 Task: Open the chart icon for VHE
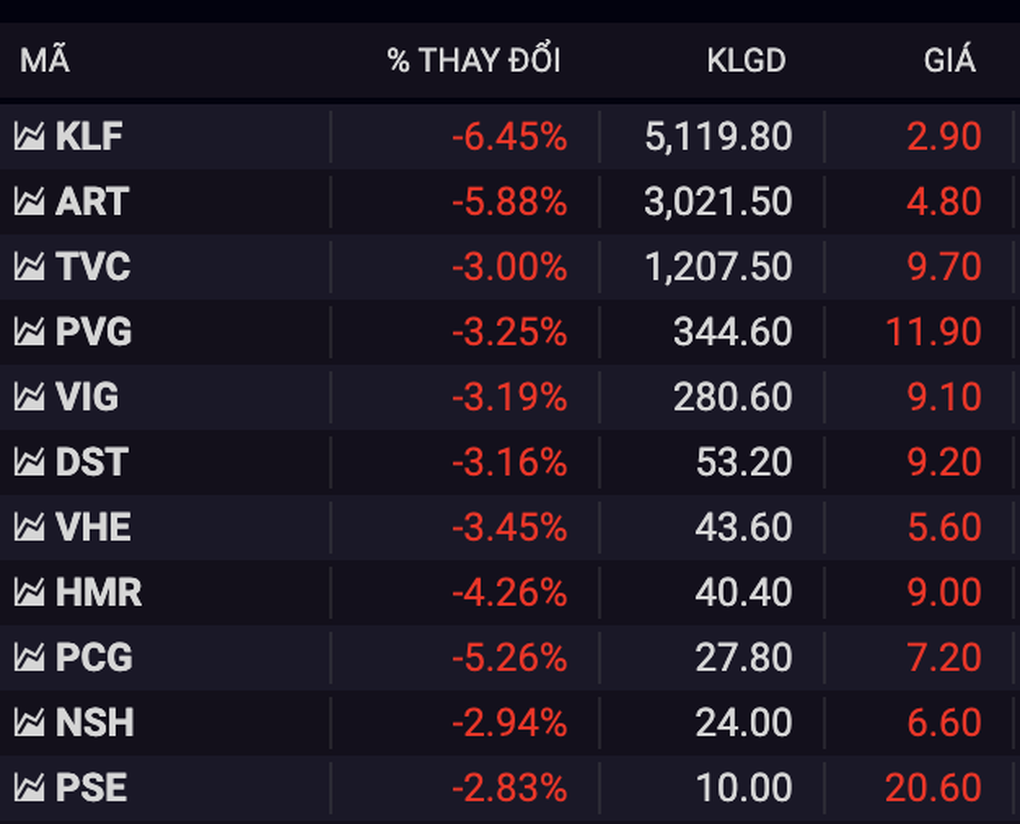click(x=29, y=527)
